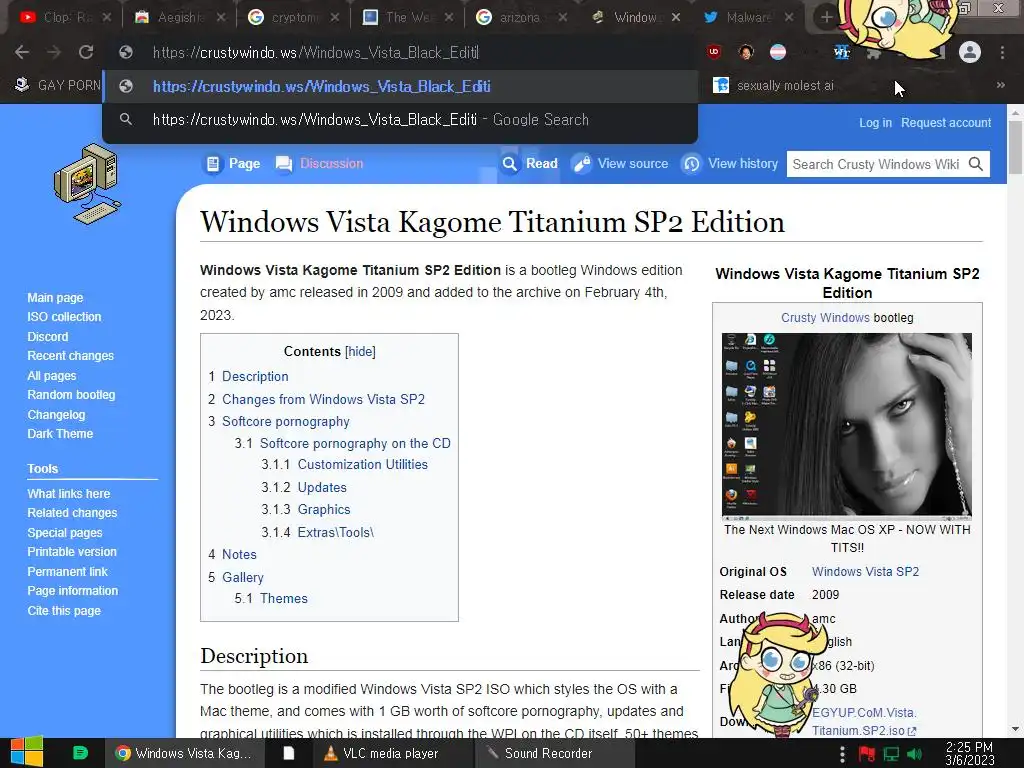This screenshot has height=768, width=1024.
Task: Open Page information link
Action: [x=72, y=590]
